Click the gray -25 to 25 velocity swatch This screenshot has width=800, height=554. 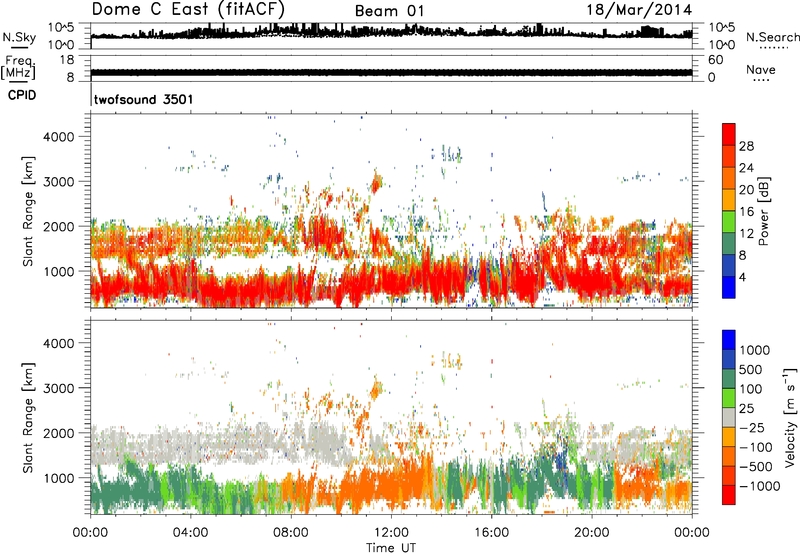(x=729, y=418)
